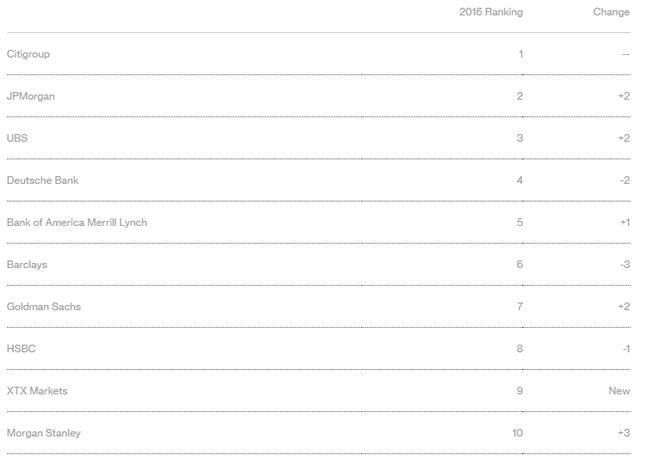Viewport: 647px width, 460px height.
Task: Click the -- change value for Citigroup
Action: tap(625, 54)
